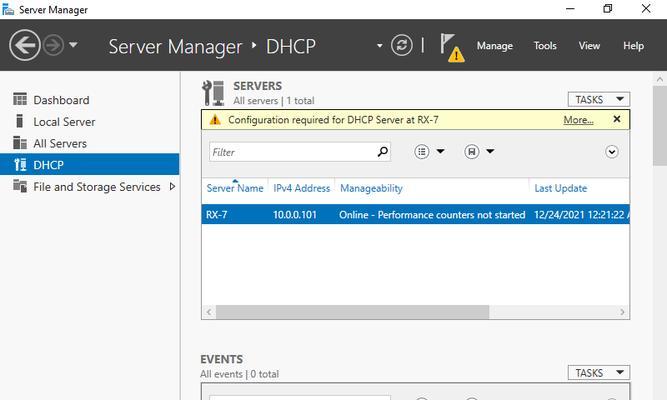Click the Server Manager title bar icon
The image size is (667, 400).
[8, 9]
